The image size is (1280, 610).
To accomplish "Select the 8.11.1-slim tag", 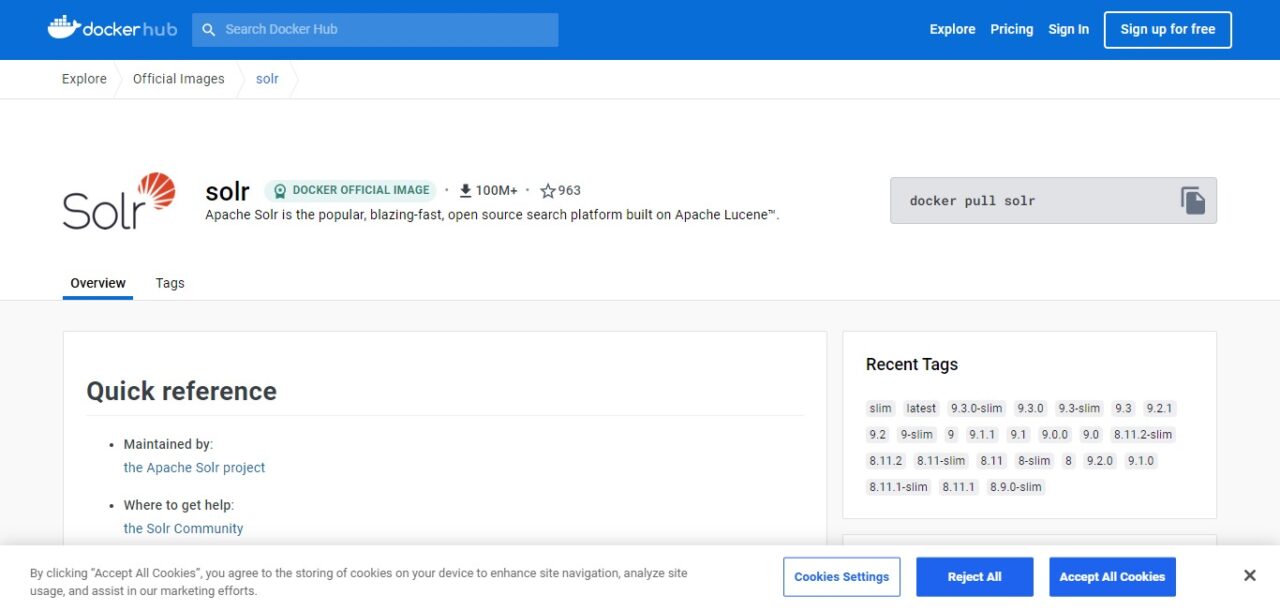I will click(x=898, y=487).
